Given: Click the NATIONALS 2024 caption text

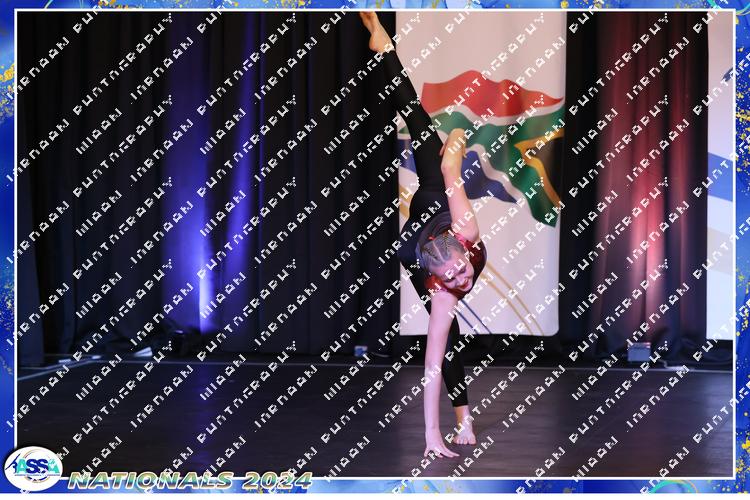Looking at the screenshot, I should pos(190,480).
